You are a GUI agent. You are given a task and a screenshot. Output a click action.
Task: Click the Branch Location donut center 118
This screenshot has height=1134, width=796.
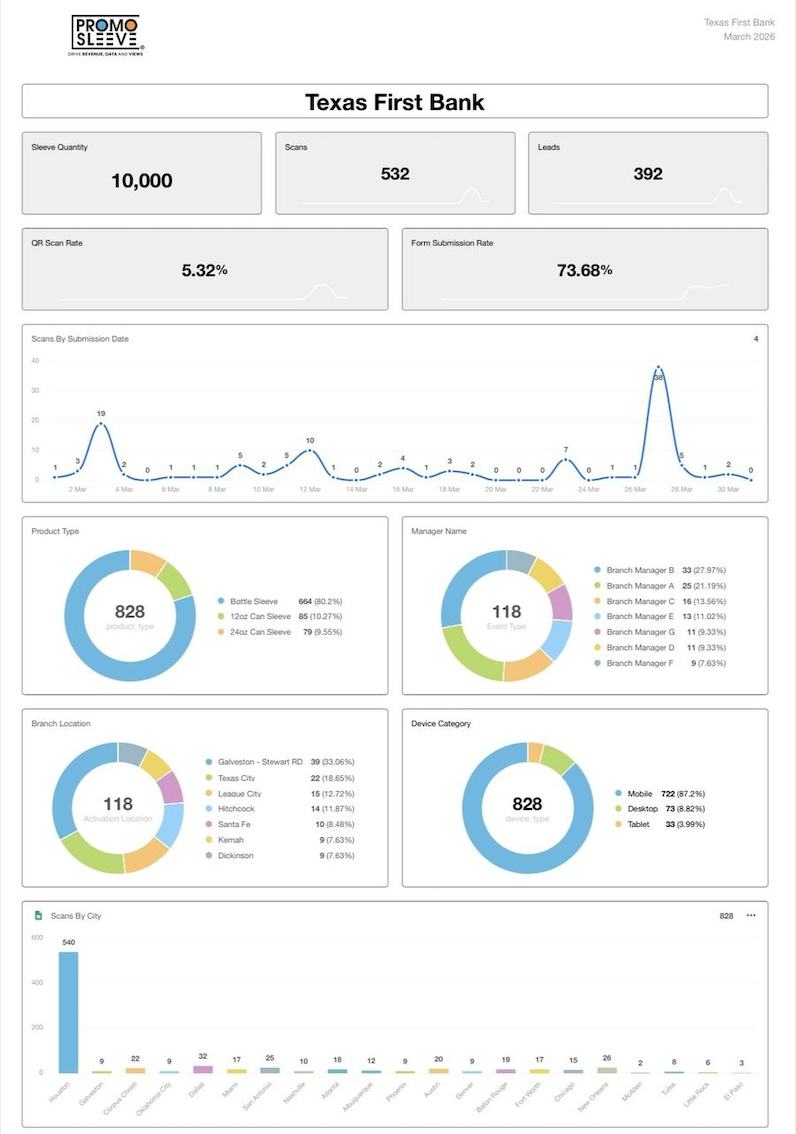[x=118, y=804]
